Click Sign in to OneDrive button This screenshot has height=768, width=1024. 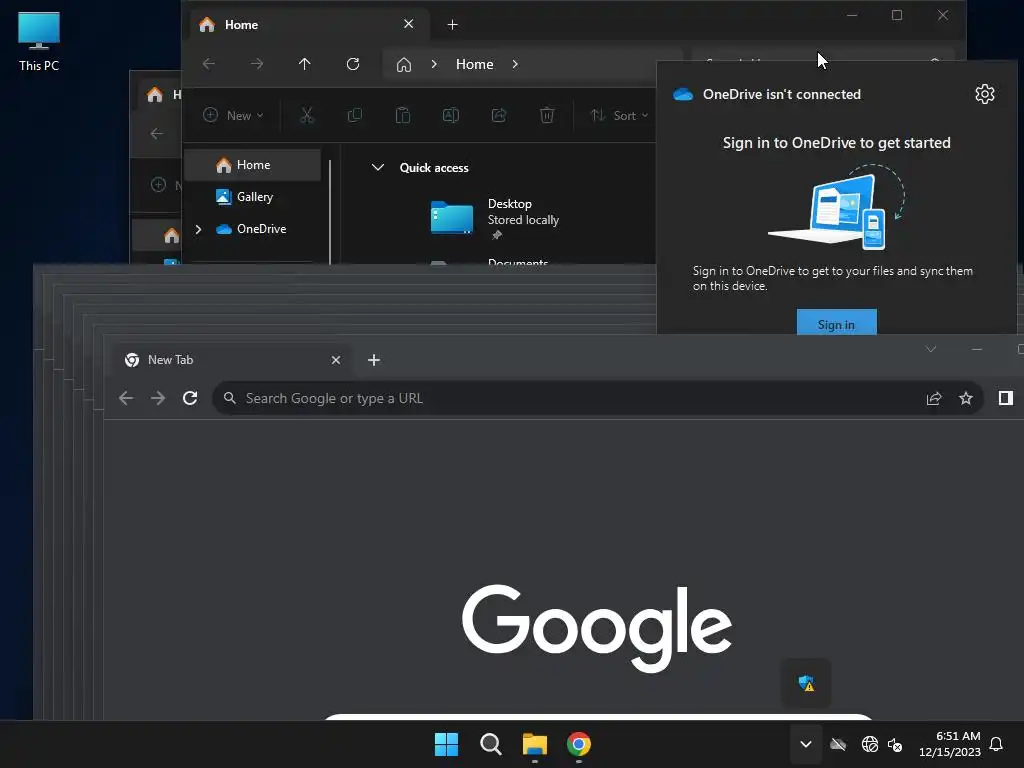(837, 322)
